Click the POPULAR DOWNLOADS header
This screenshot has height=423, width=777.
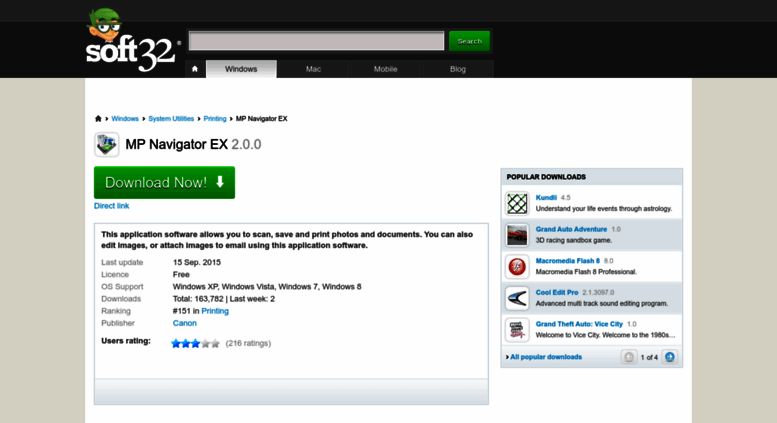click(546, 177)
